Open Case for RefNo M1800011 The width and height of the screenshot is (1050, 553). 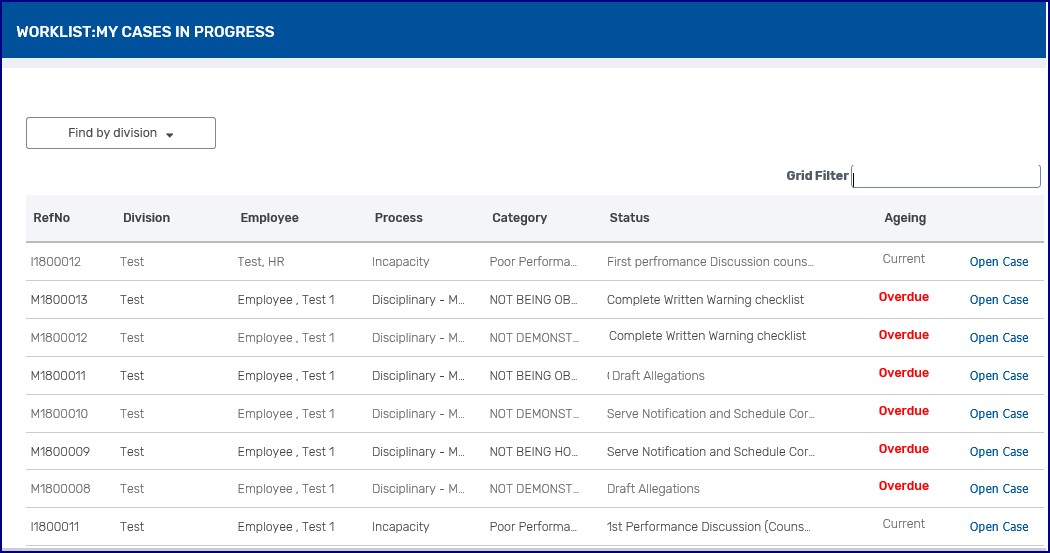[x=998, y=376]
